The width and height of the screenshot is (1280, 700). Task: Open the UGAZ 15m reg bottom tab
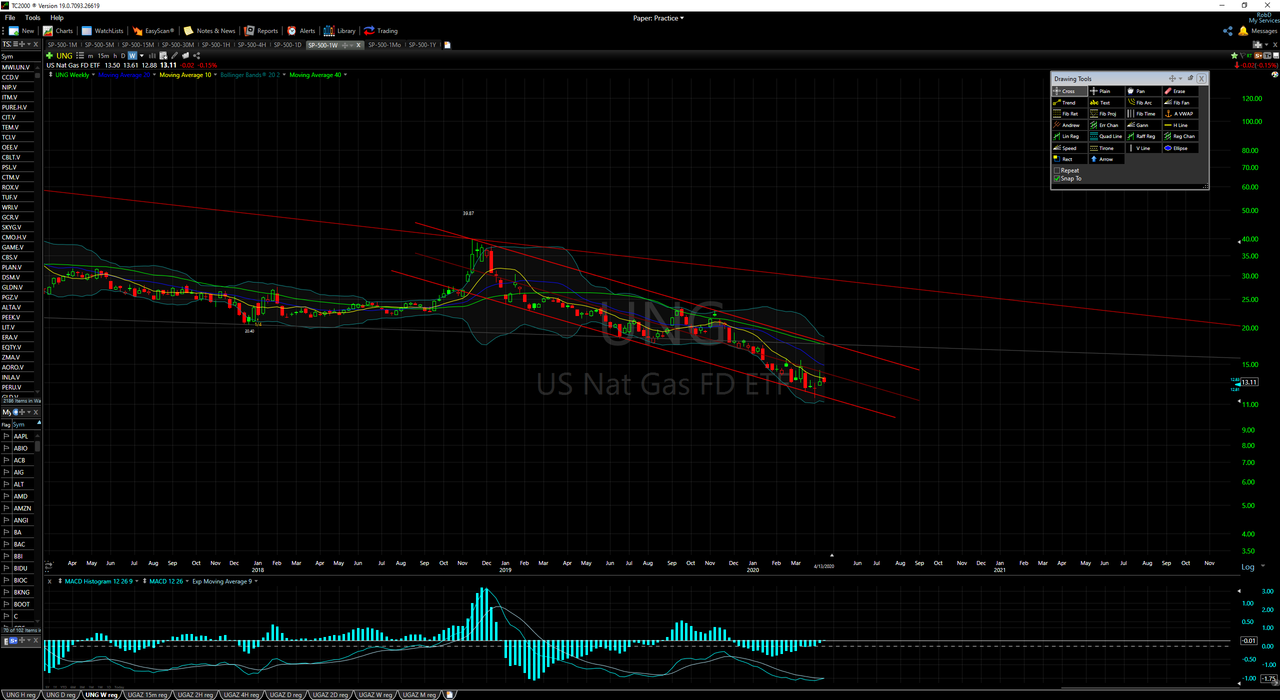pos(147,694)
